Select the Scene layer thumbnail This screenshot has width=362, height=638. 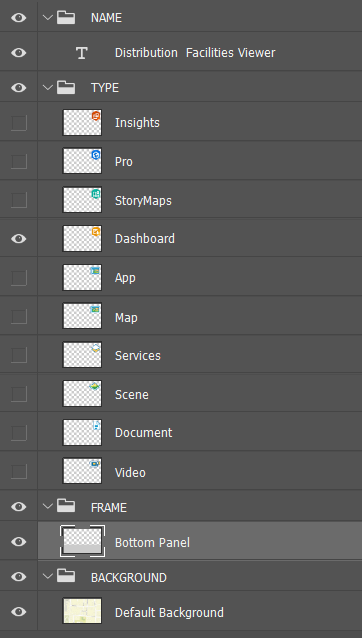coord(82,393)
